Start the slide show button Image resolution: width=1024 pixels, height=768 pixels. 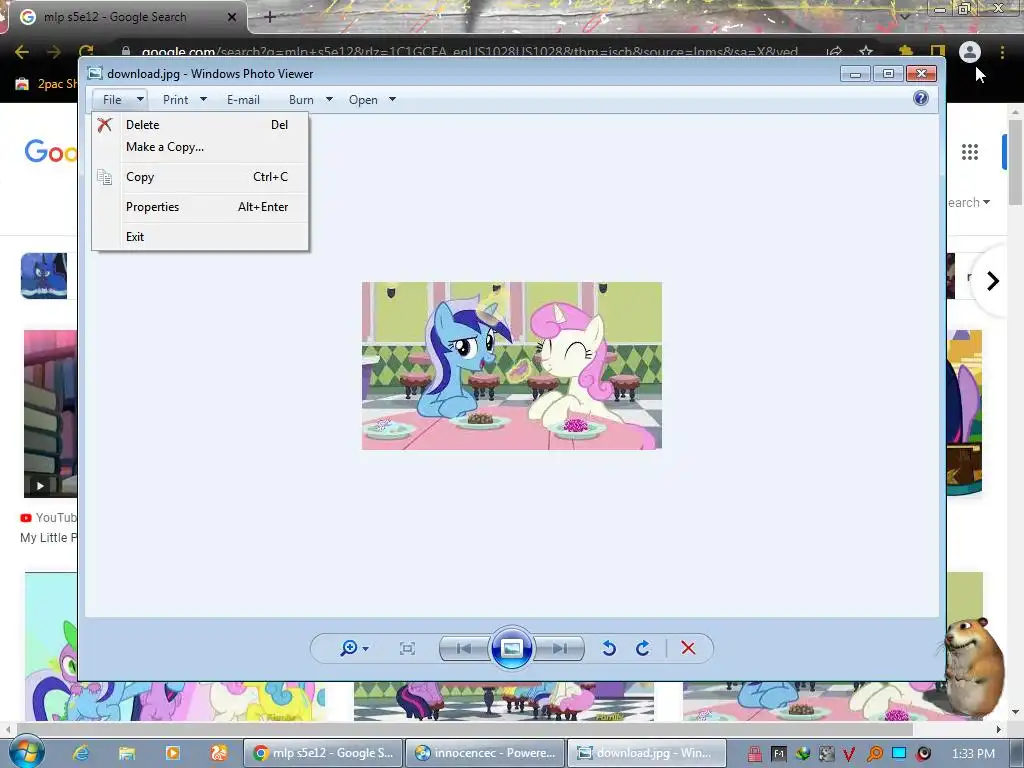[511, 648]
